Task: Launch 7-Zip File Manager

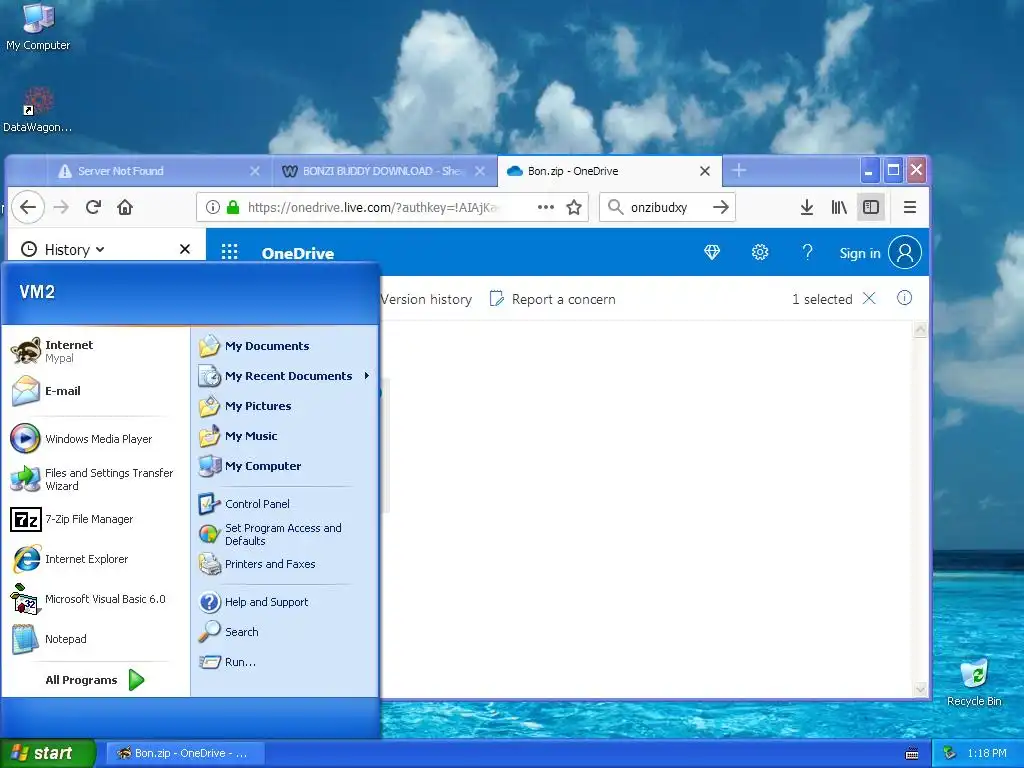Action: [95, 519]
